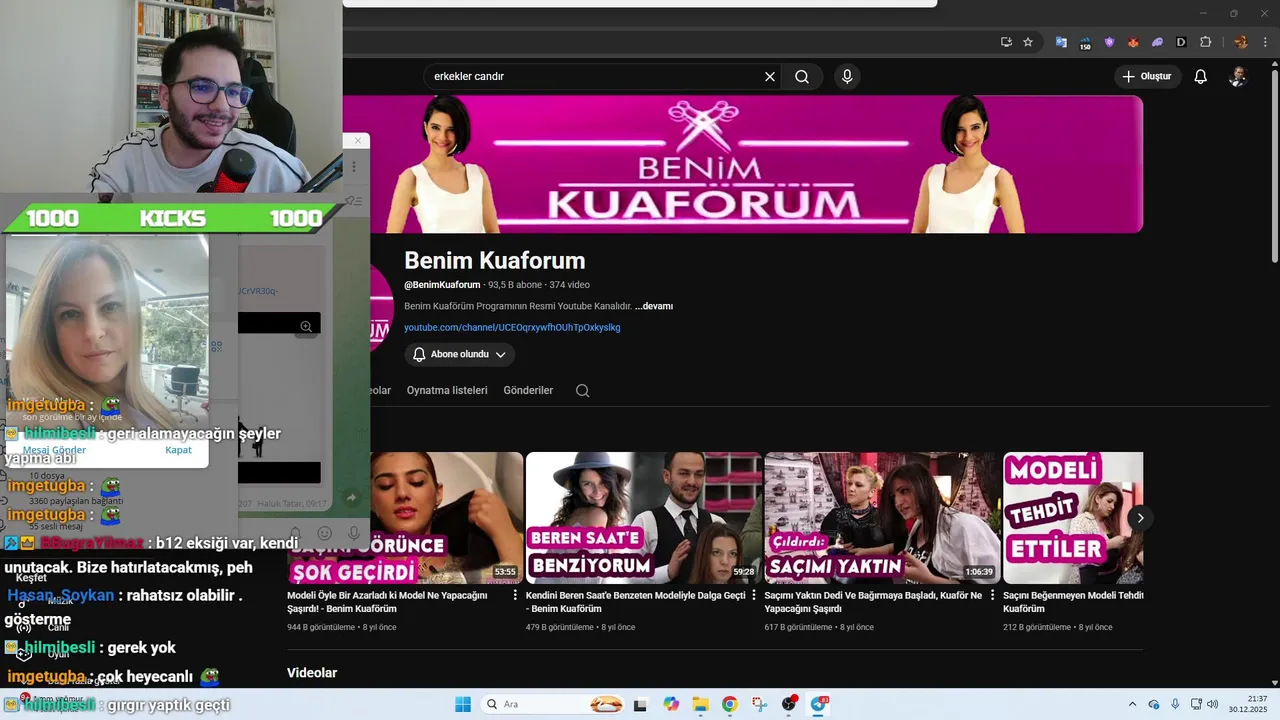Screen dimensions: 1280x720
Task: Open Chrome three-dot menu
Action: (1265, 42)
